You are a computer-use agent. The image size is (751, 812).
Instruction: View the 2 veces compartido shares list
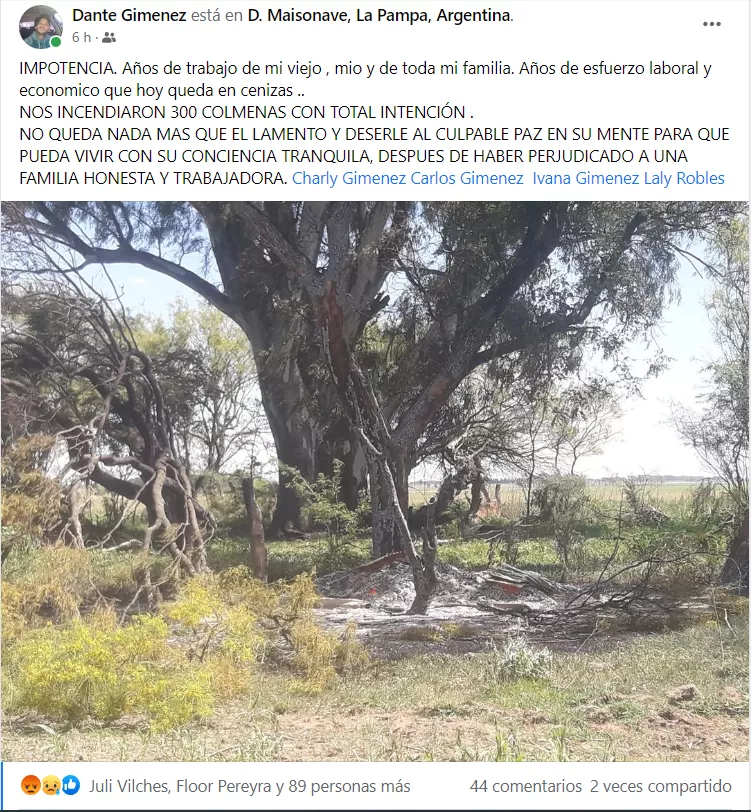[x=661, y=786]
